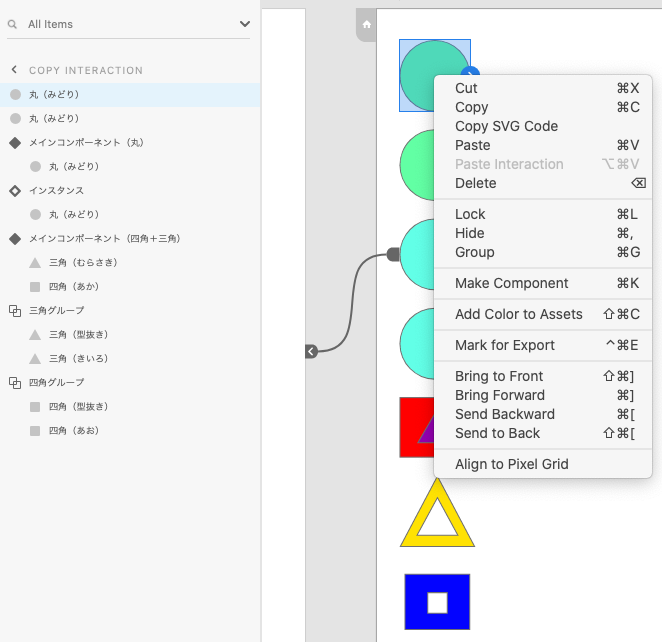
Task: Click the blue interaction arrow handle on selected circle
Action: [x=470, y=71]
